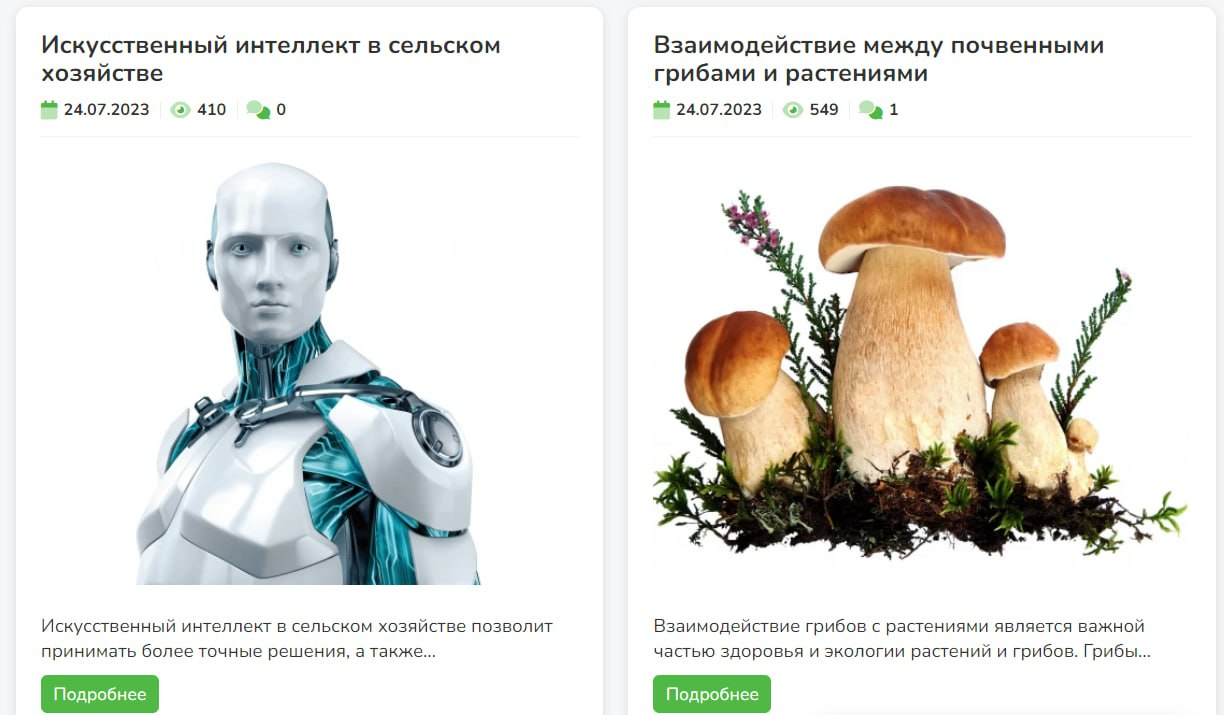Click the 410 views count
This screenshot has width=1224, height=715.
coord(211,110)
